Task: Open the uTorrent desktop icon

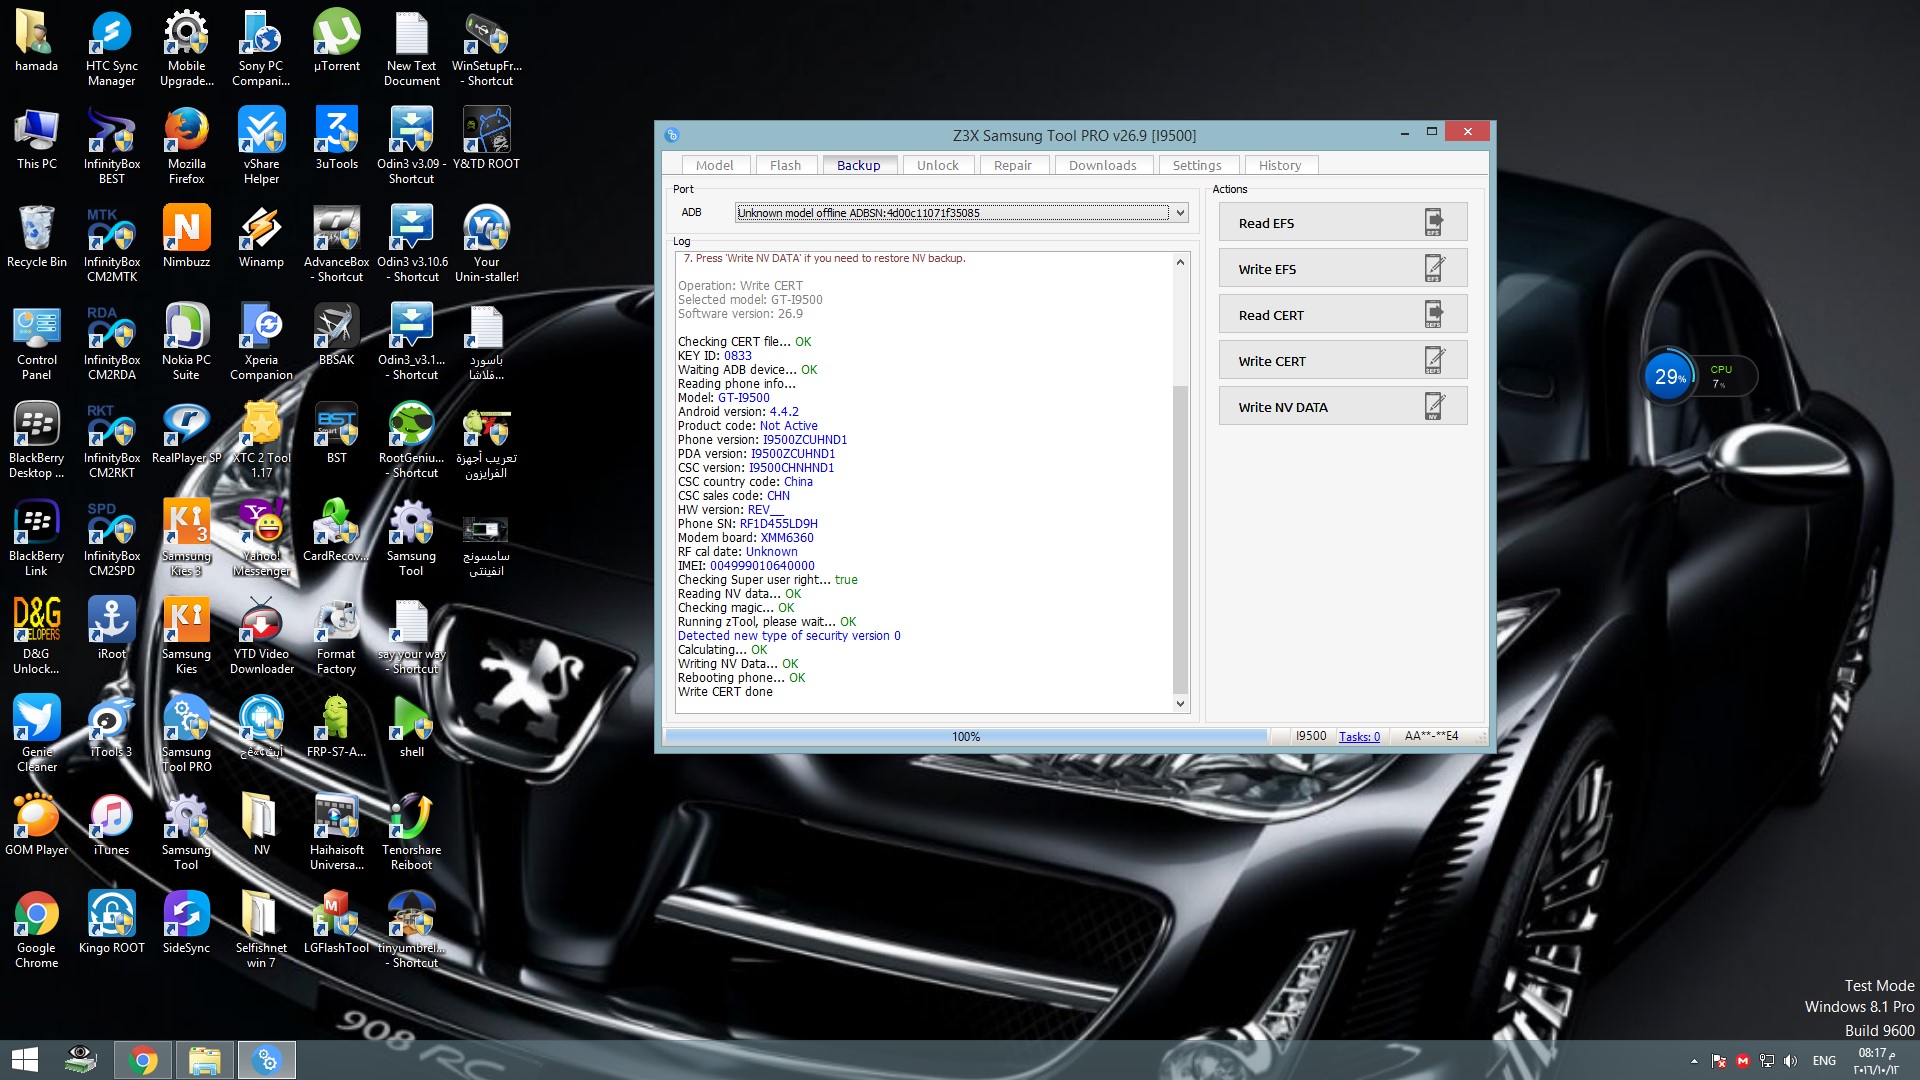Action: tap(337, 41)
